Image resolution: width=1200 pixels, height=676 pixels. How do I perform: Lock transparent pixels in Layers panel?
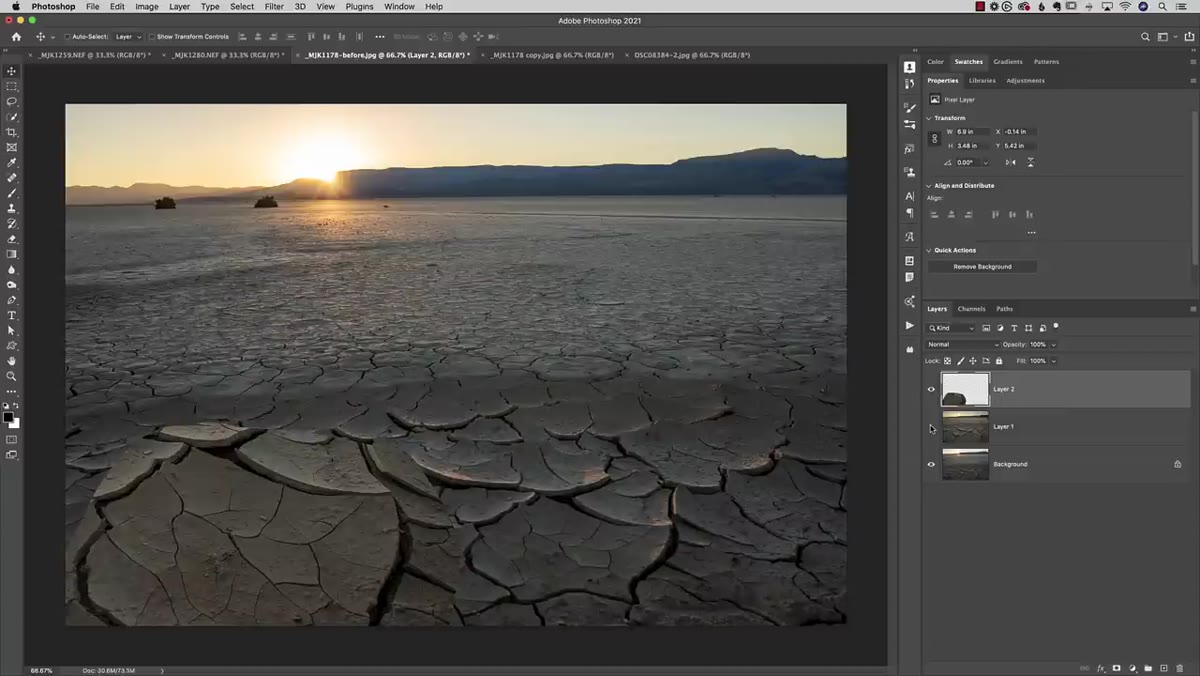coord(948,361)
